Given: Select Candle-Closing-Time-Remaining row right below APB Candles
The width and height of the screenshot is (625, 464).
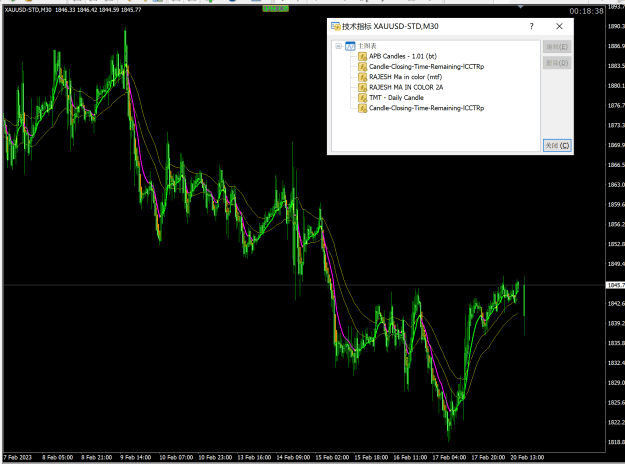Looking at the screenshot, I should pyautogui.click(x=426, y=67).
